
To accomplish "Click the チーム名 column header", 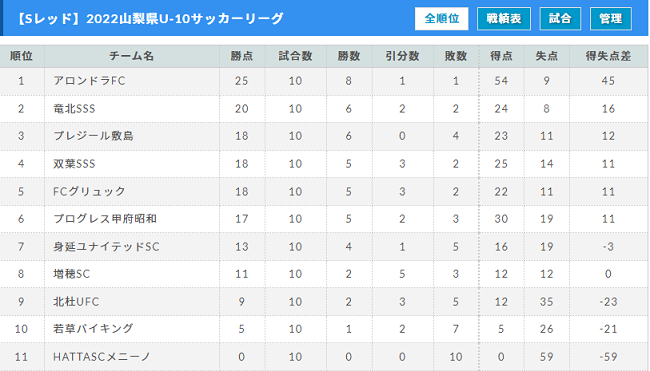I will [x=132, y=56].
